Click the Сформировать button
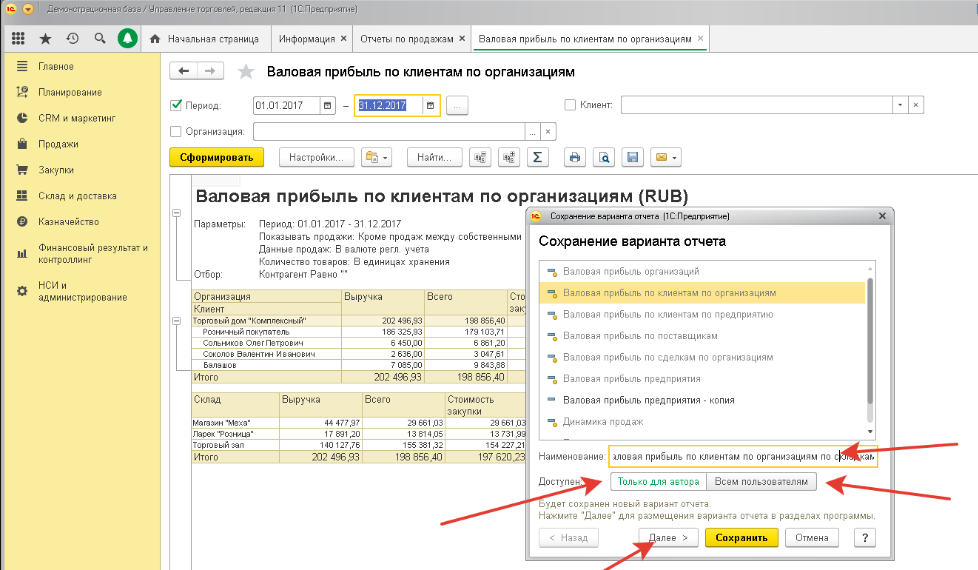The height and width of the screenshot is (570, 978). click(x=216, y=157)
